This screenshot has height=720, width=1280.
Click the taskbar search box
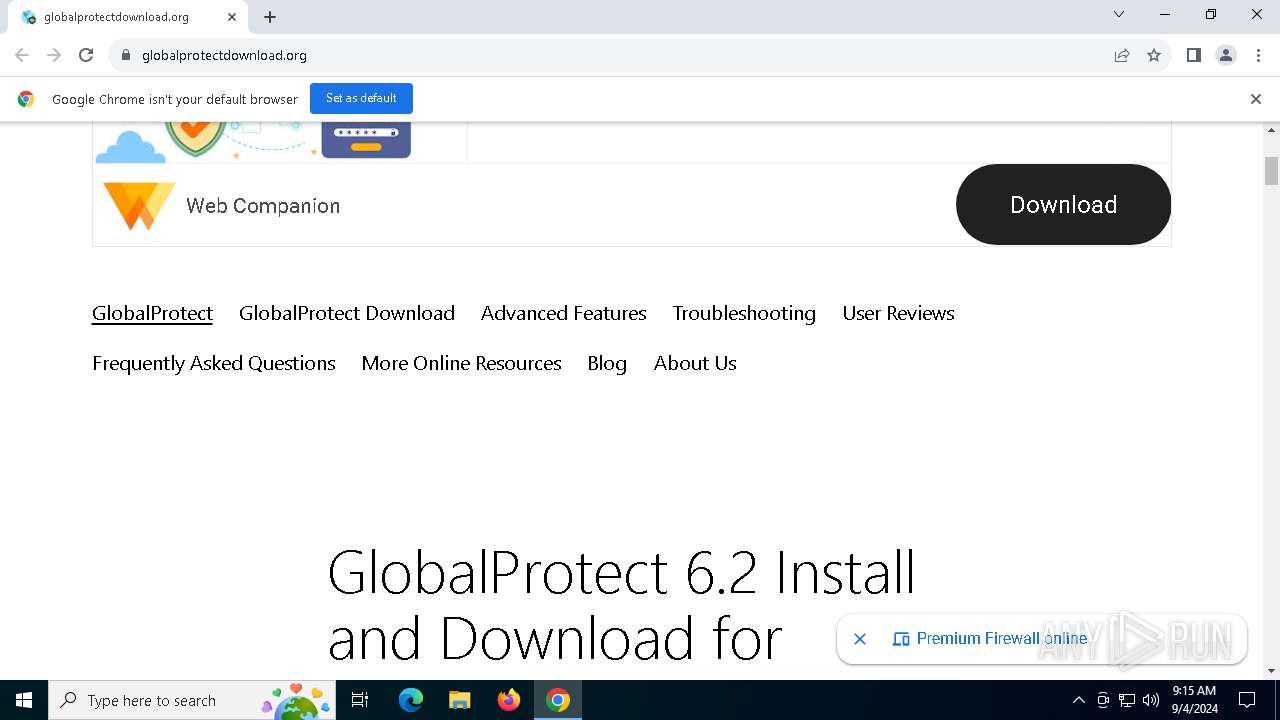192,700
